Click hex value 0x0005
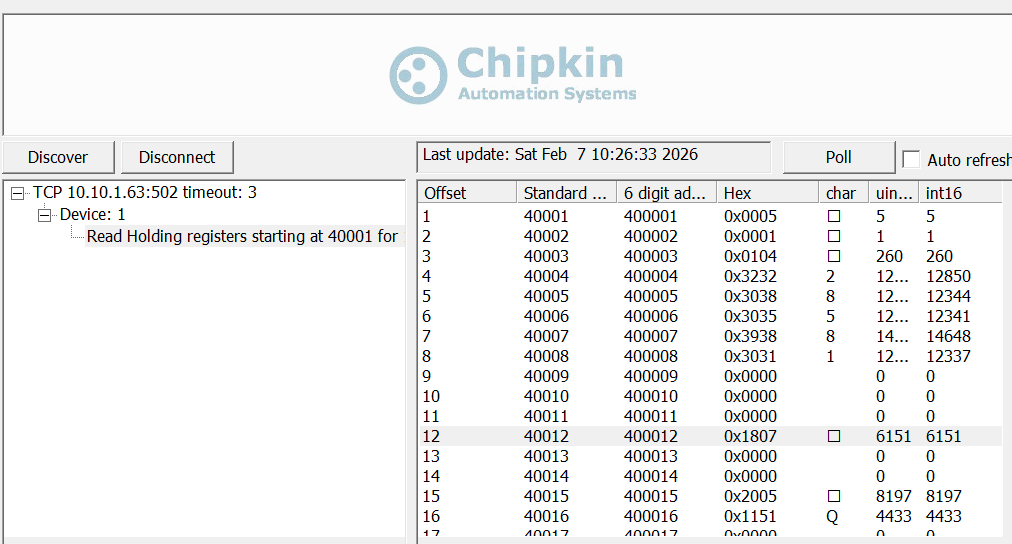Screen dimensions: 1012x544 coord(750,216)
